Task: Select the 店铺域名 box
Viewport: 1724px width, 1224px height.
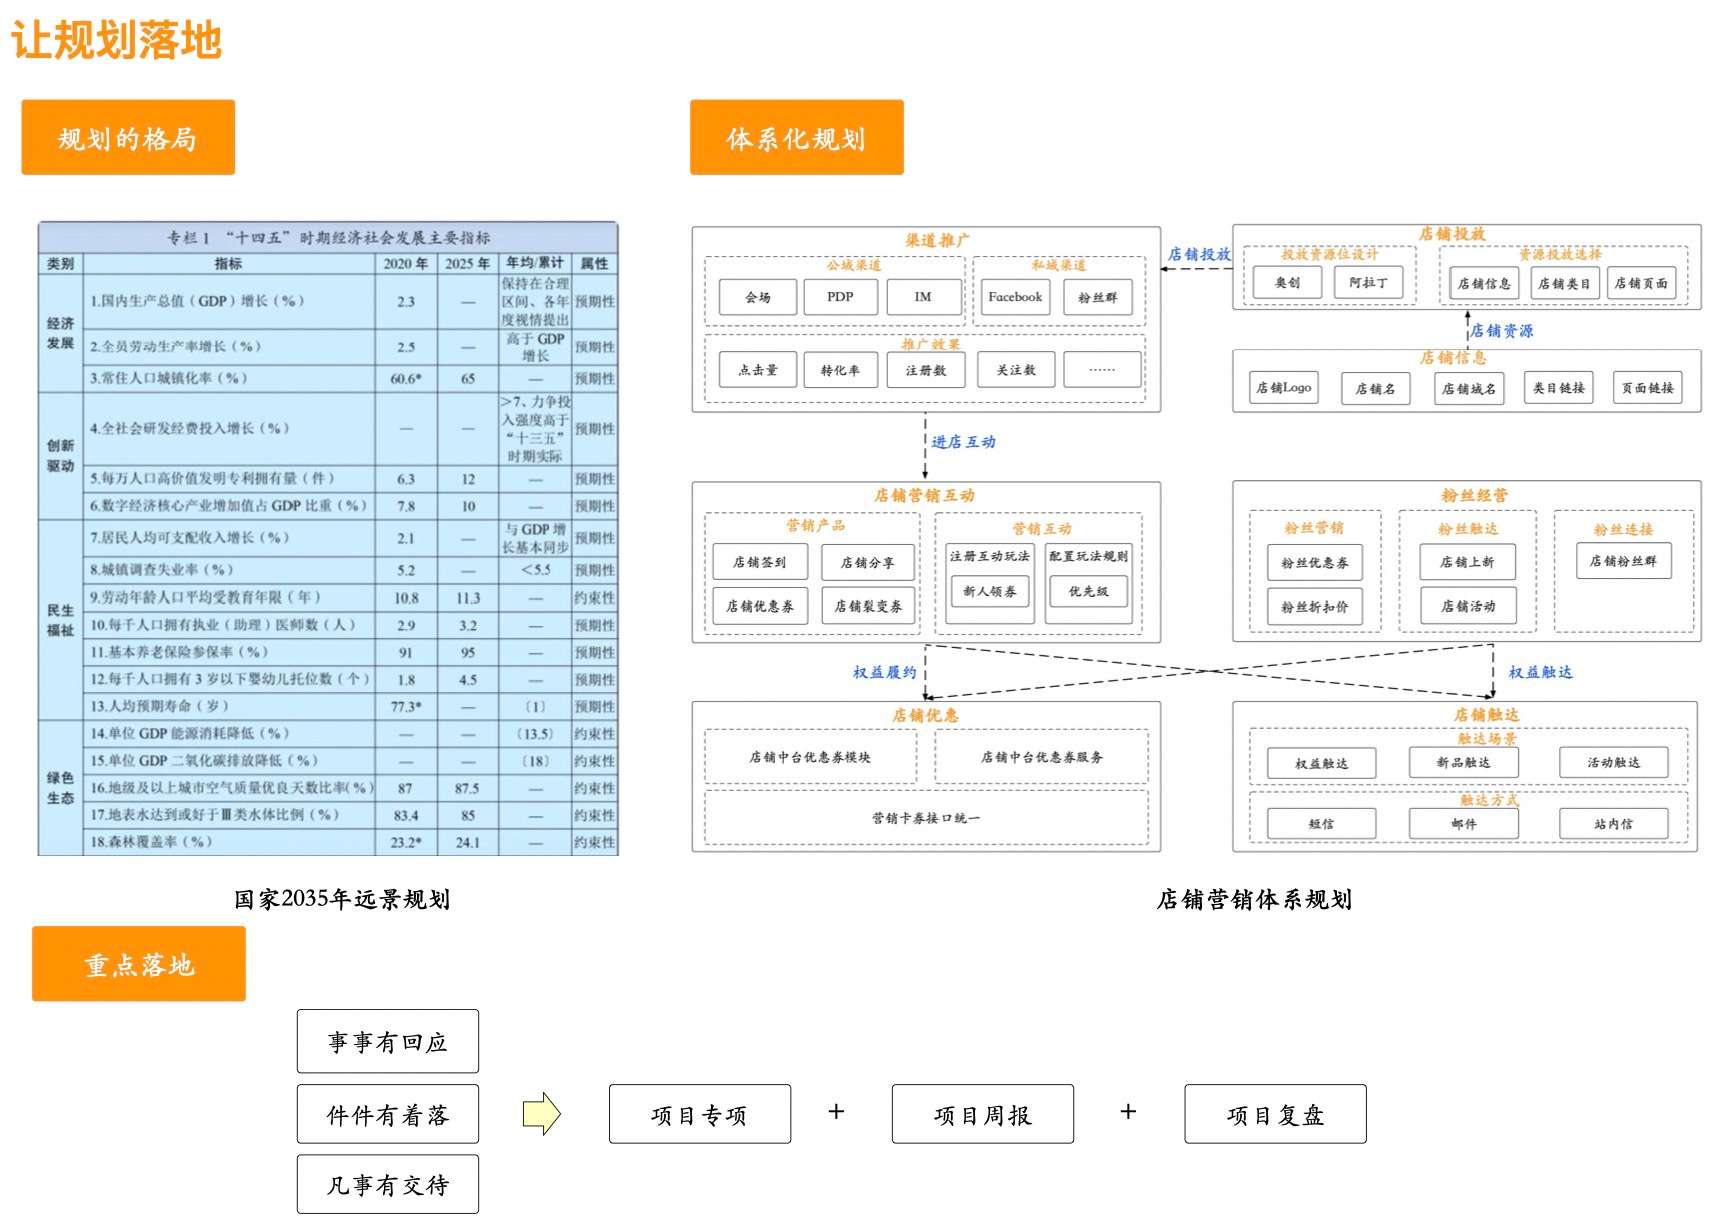Action: (1469, 388)
